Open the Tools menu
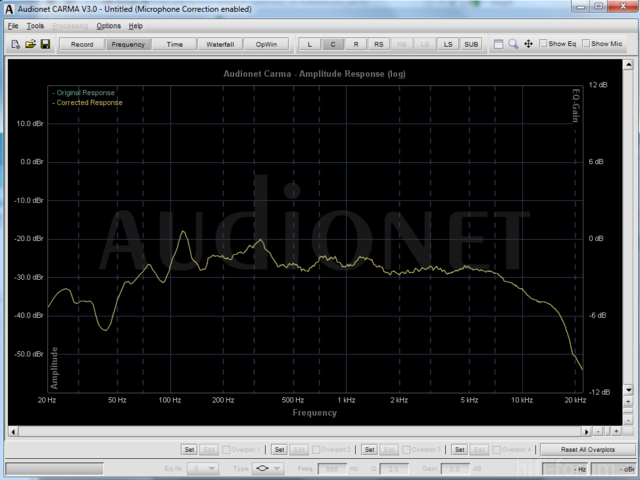 pyautogui.click(x=36, y=25)
